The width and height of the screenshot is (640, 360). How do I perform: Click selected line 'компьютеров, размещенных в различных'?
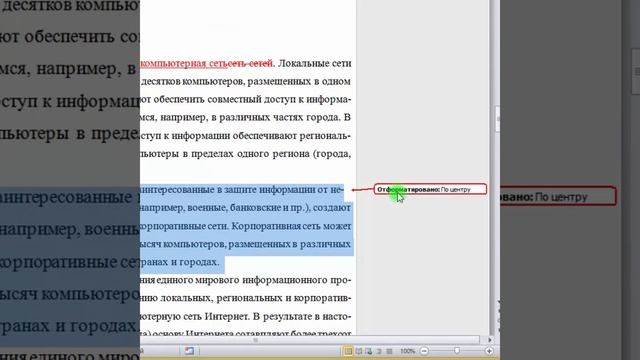246,244
